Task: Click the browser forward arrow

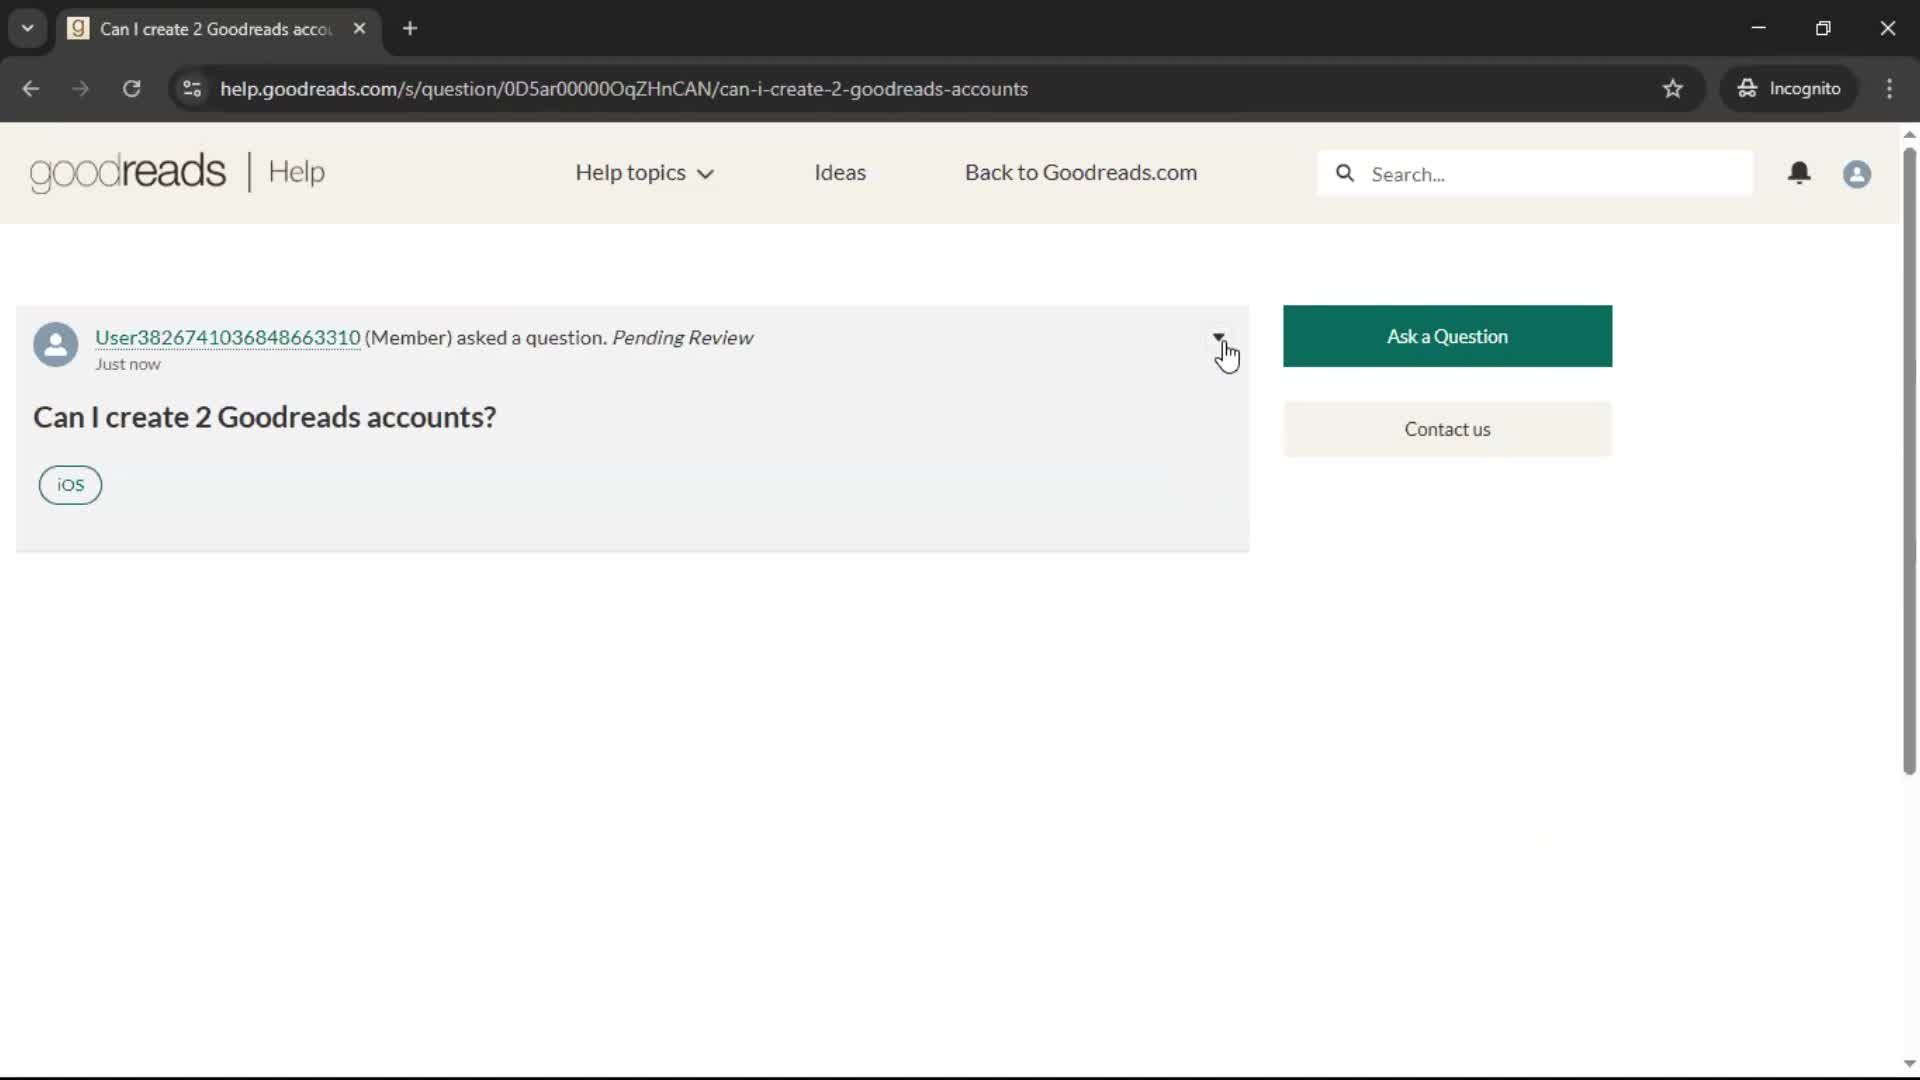Action: [81, 89]
